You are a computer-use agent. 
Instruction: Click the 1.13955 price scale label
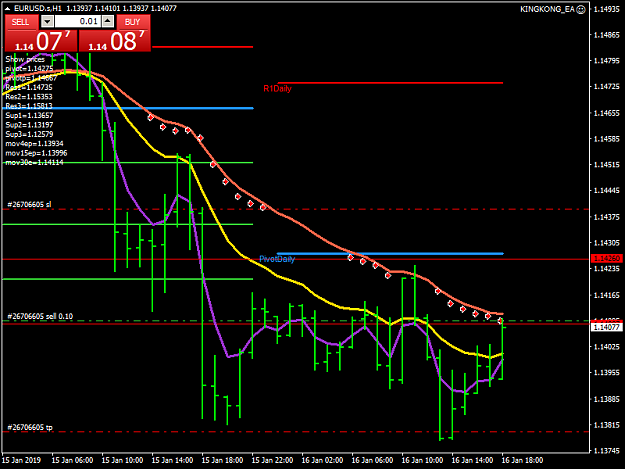tap(607, 373)
